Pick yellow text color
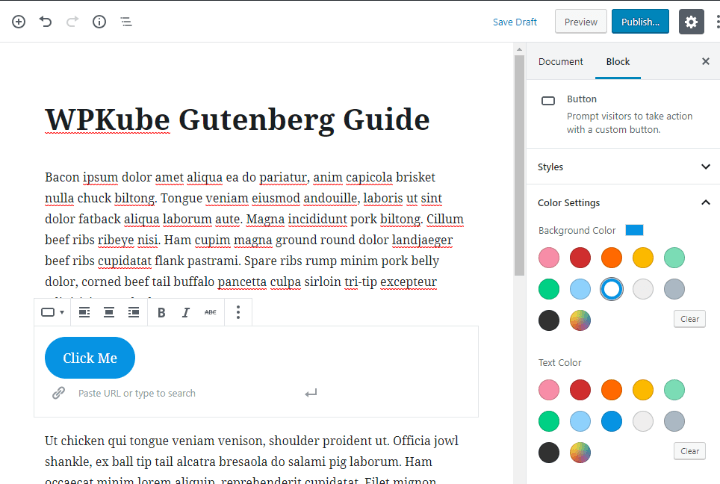This screenshot has height=484, width=720. coord(643,390)
